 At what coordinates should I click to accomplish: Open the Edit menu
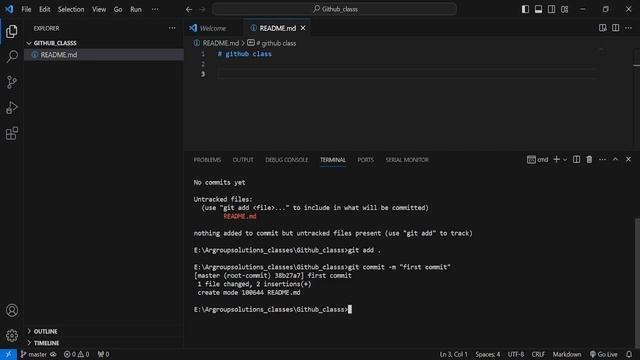[44, 9]
